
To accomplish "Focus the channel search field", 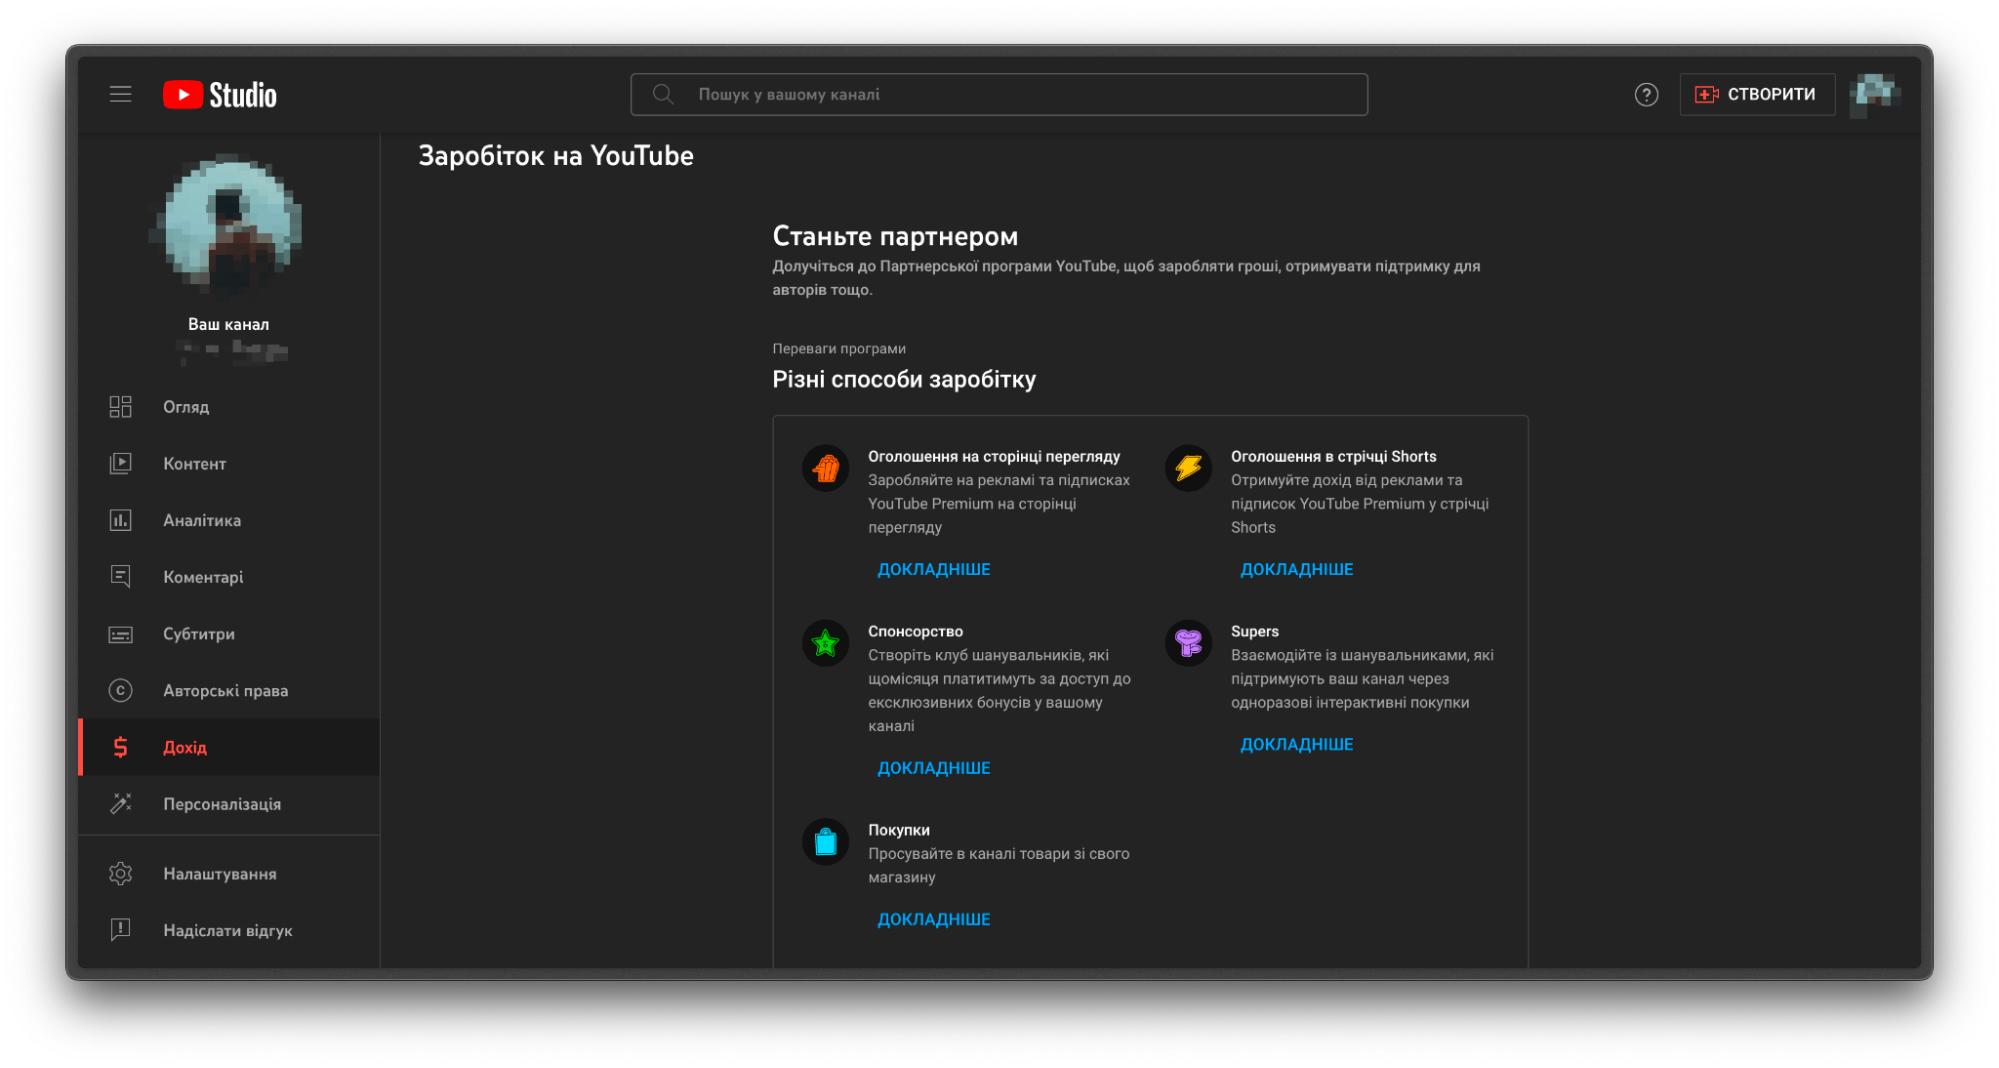I will click(x=999, y=94).
